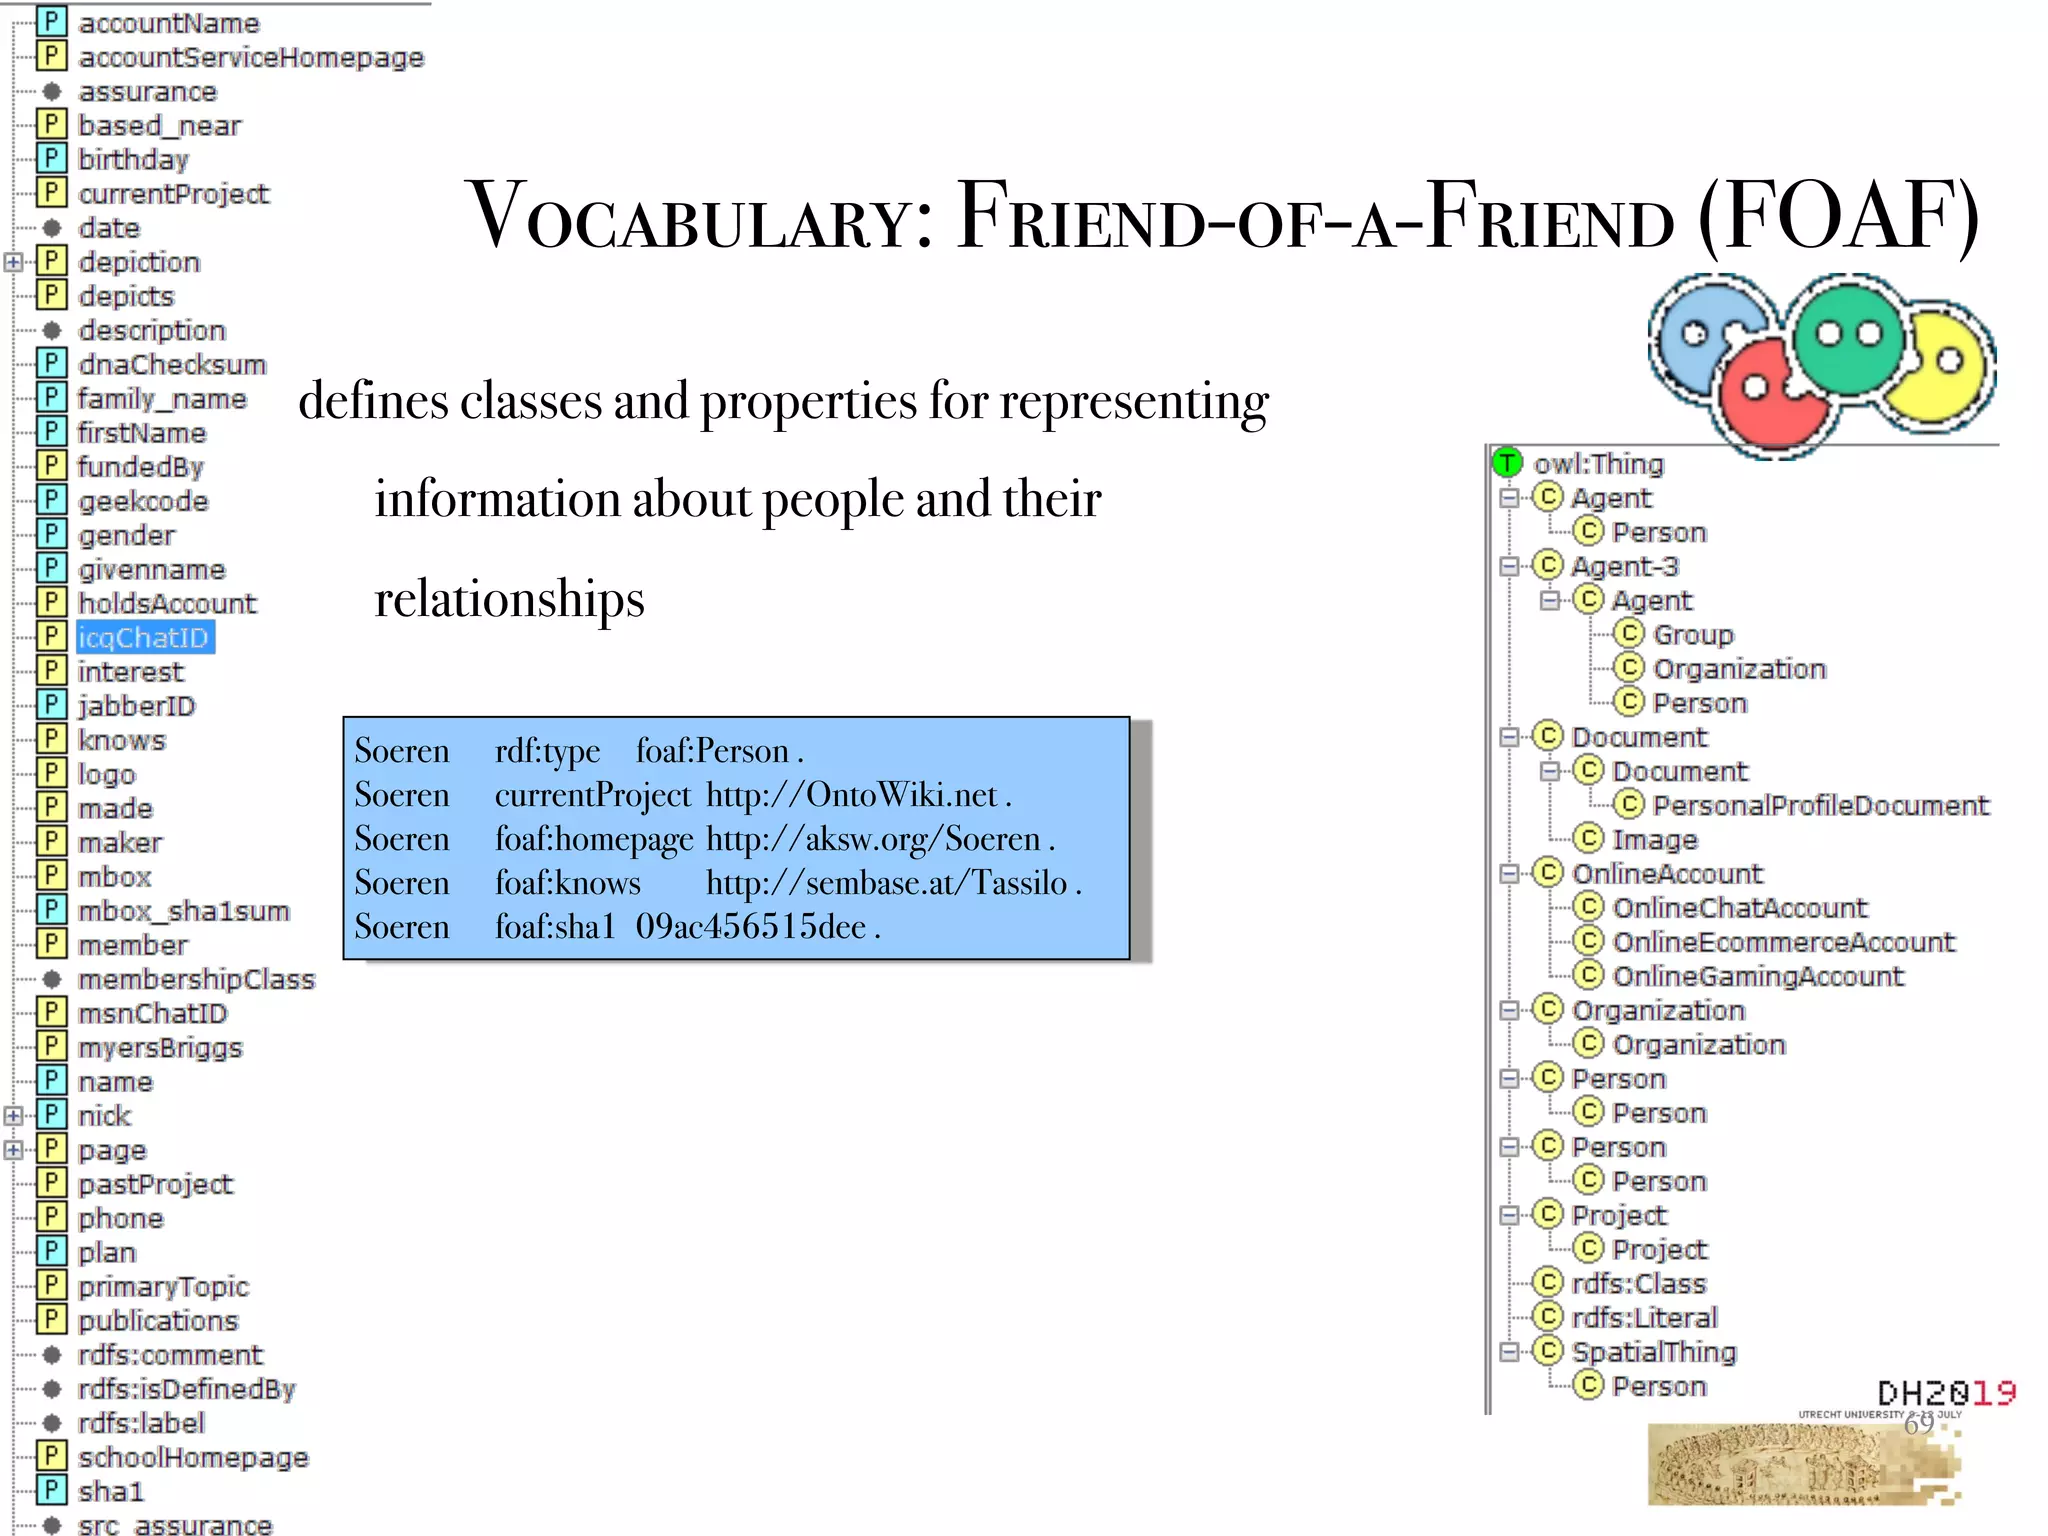Collapse the top-level Document class node
This screenshot has height=1536, width=2048.
(x=1509, y=737)
